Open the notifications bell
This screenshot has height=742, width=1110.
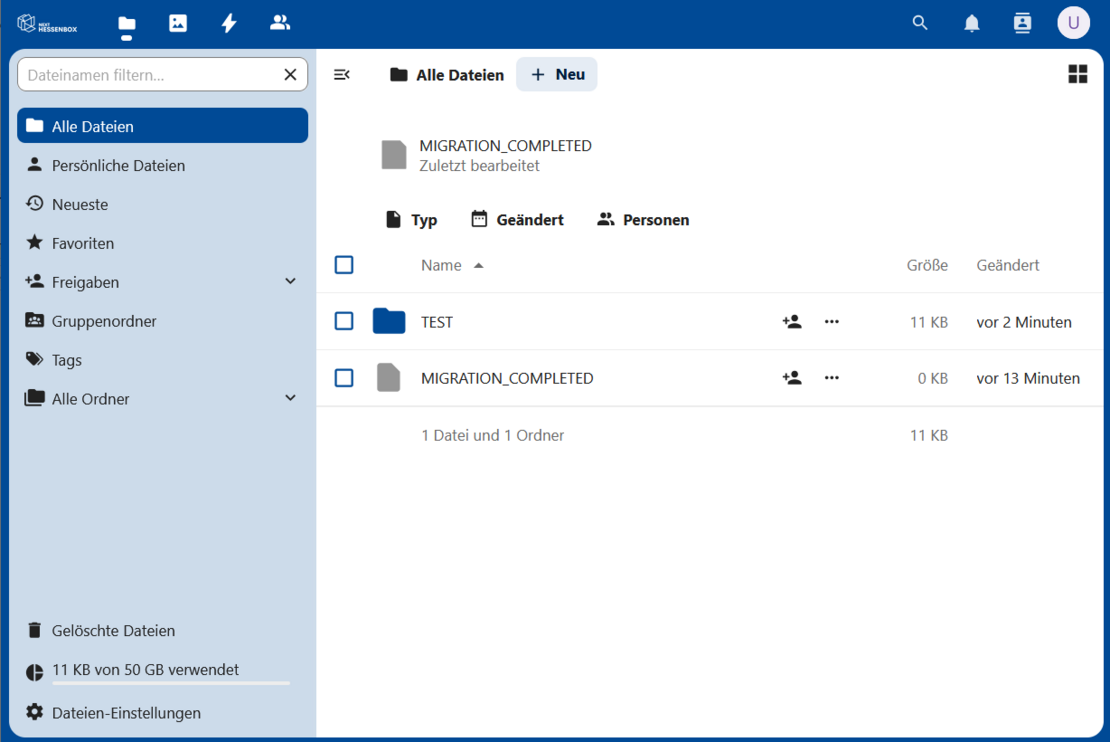(x=971, y=23)
